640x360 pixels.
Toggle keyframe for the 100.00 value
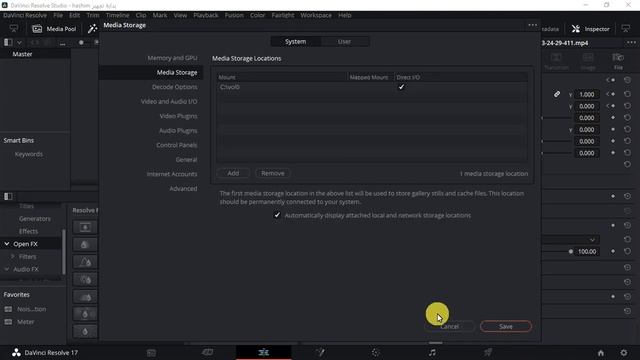click(x=613, y=251)
